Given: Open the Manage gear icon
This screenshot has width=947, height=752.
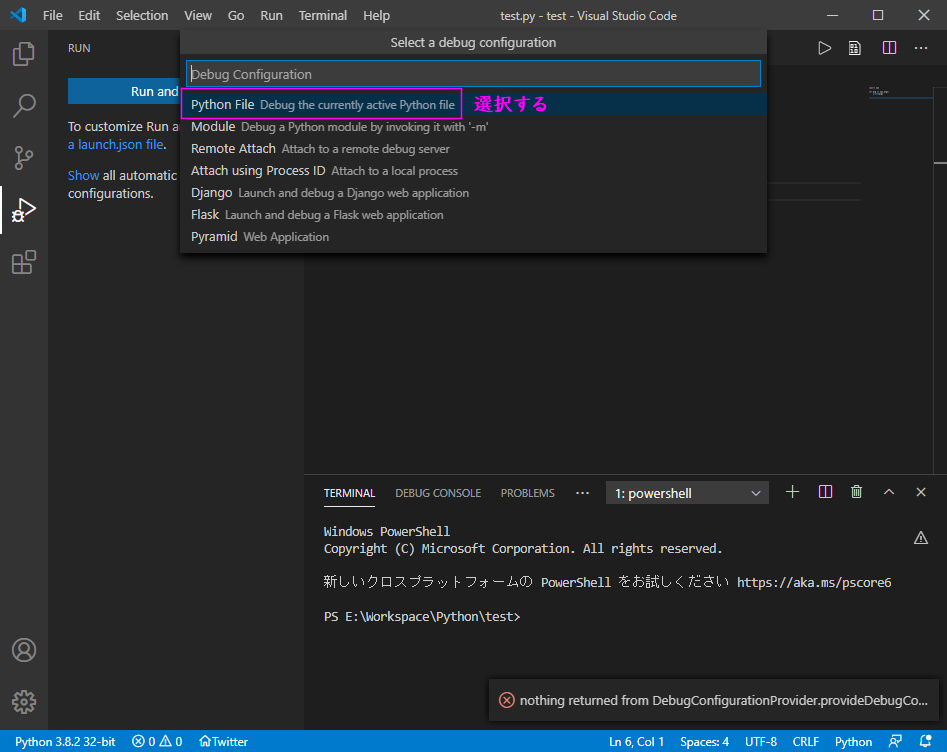Looking at the screenshot, I should [x=24, y=702].
